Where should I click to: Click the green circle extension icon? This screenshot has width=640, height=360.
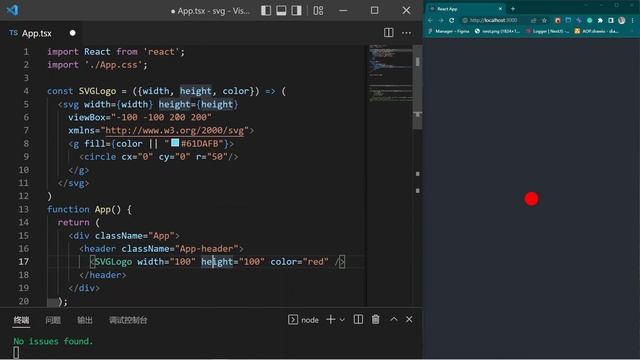589,20
